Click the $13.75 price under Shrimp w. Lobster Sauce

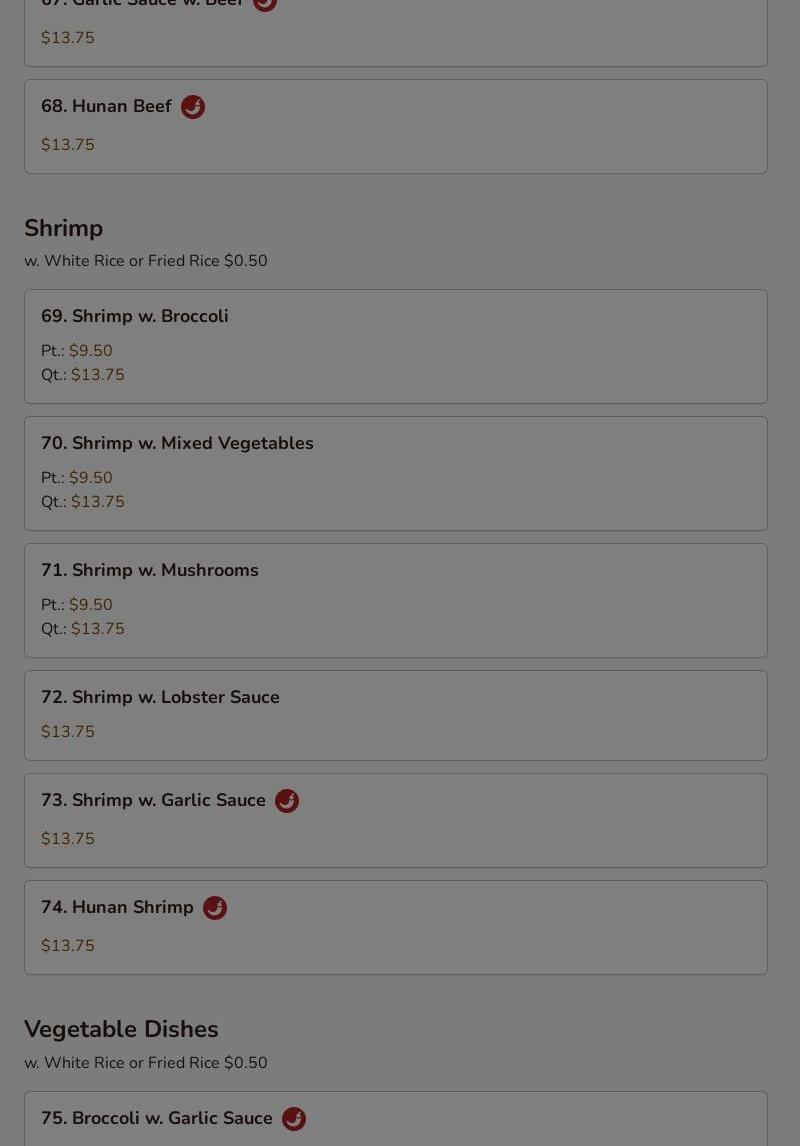click(68, 732)
